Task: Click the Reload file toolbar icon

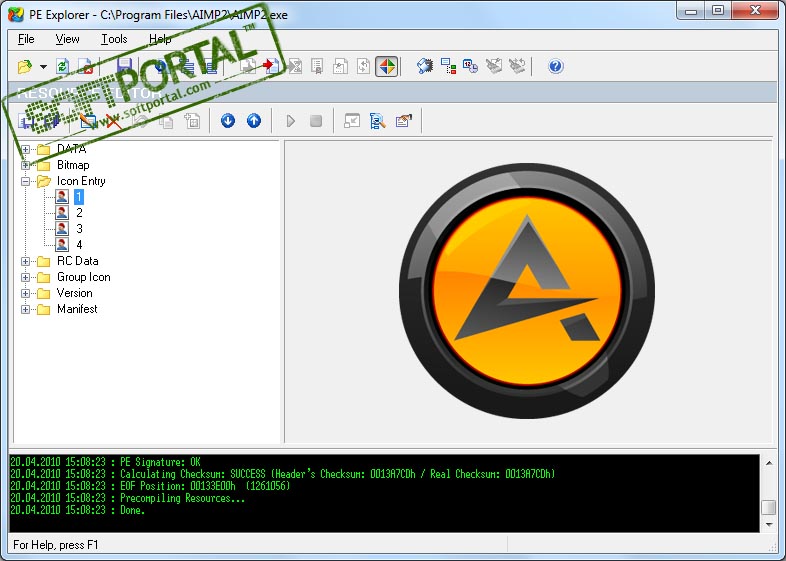Action: (63, 66)
